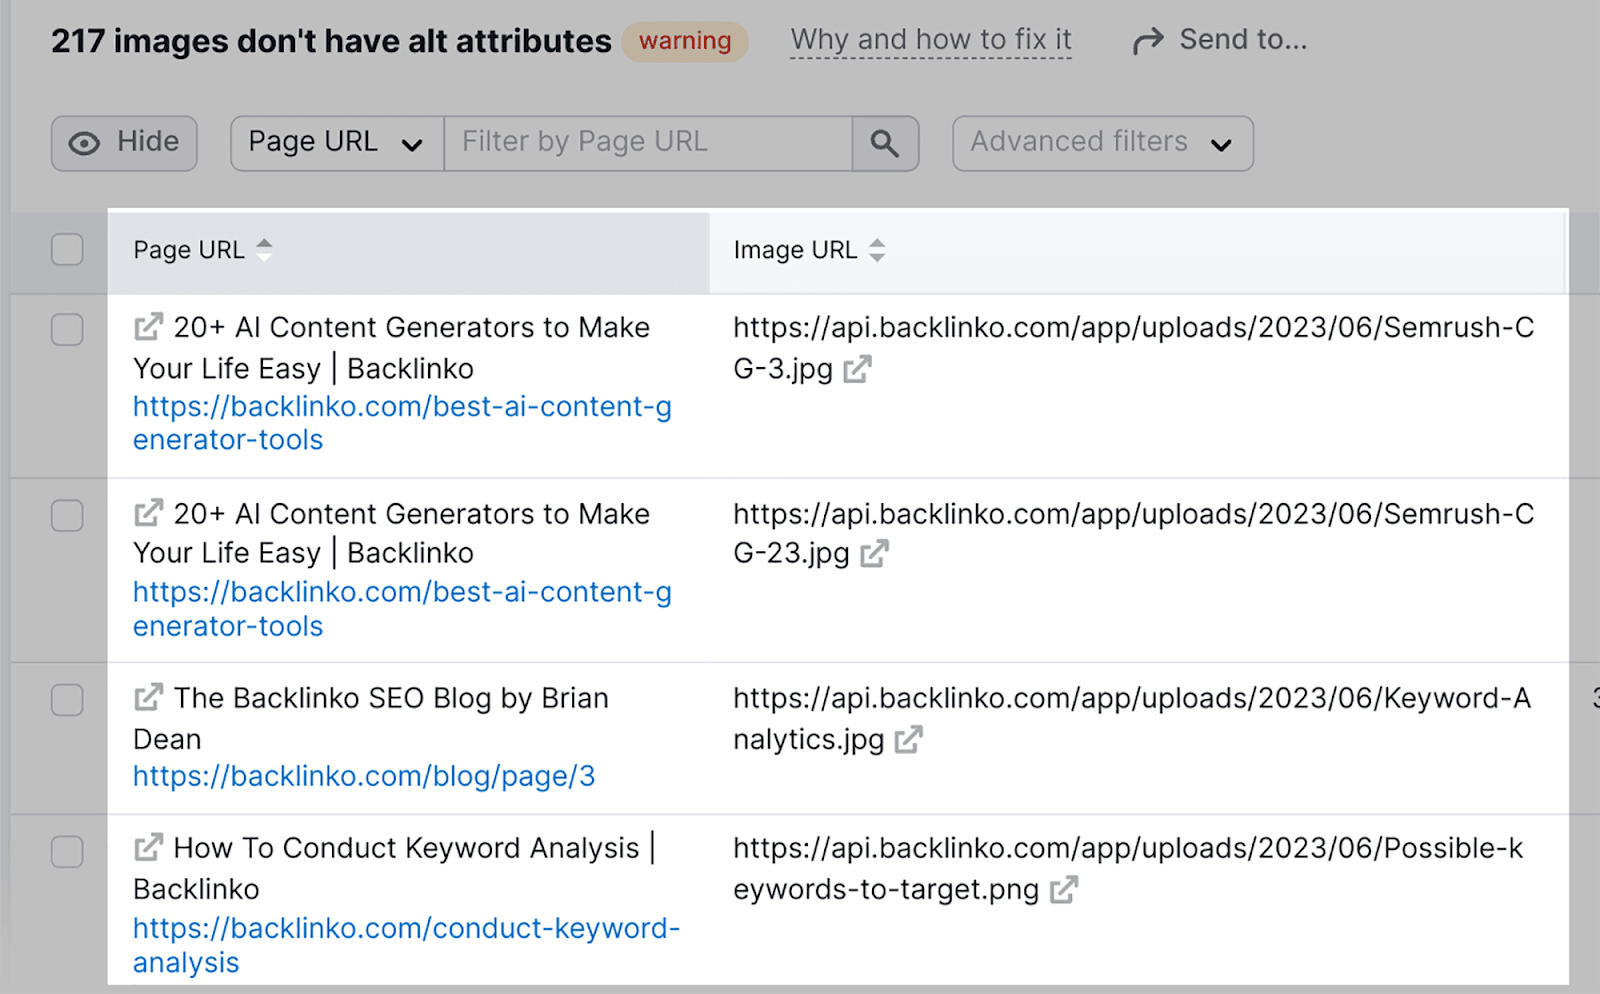Open the Why and how to fix it link

930,40
